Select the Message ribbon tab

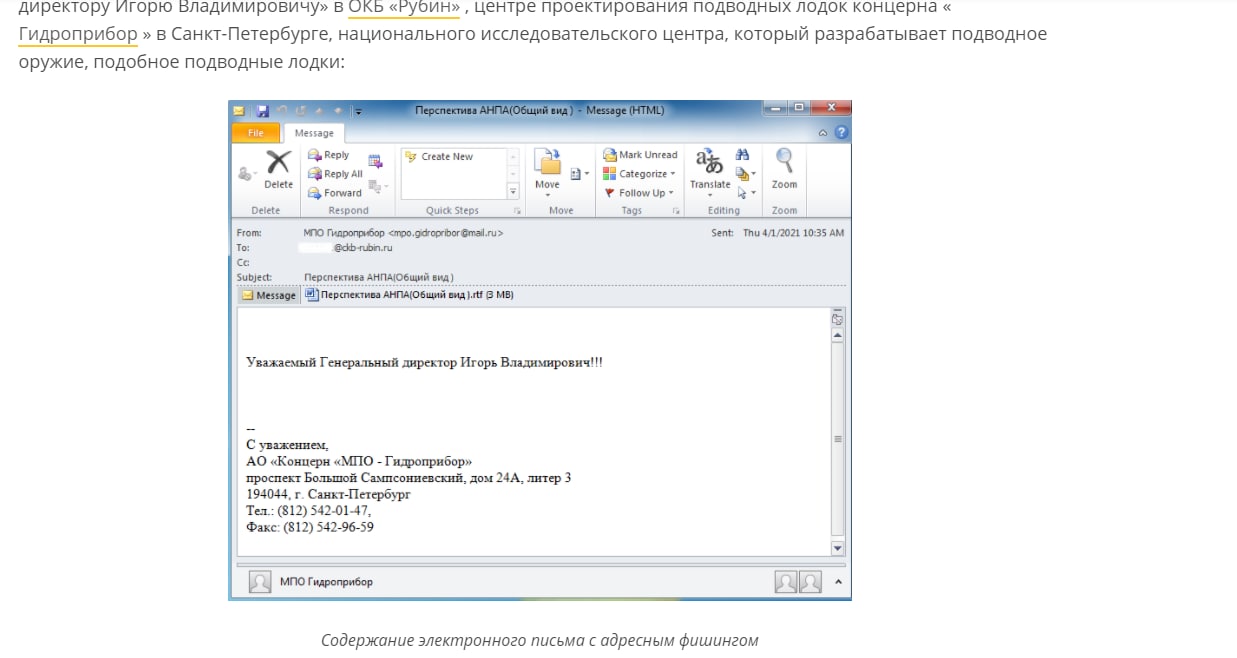click(x=314, y=132)
